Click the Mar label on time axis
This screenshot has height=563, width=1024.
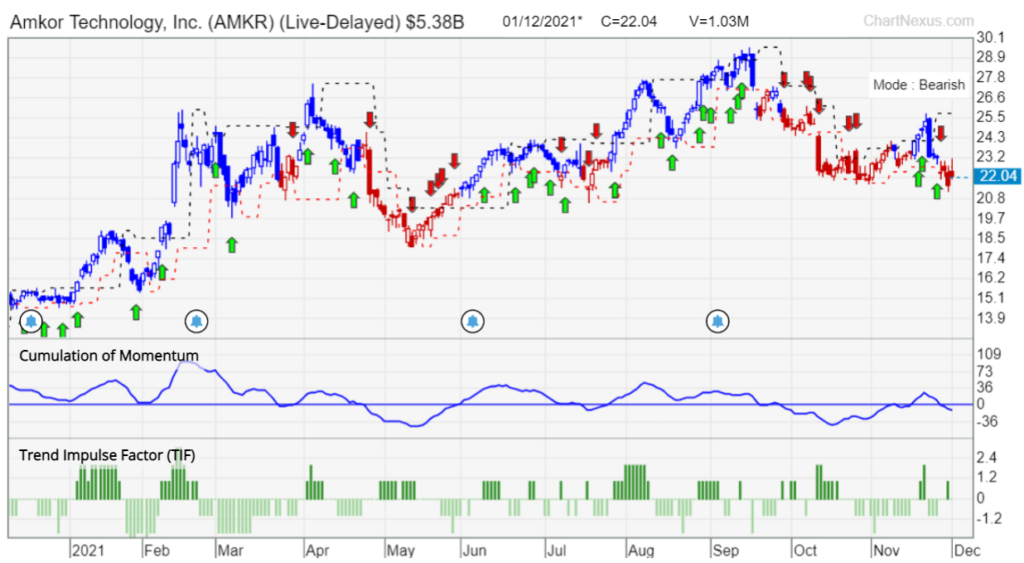(230, 550)
